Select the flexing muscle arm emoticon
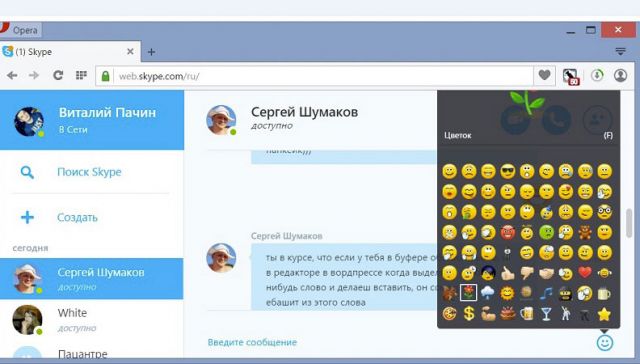The width and height of the screenshot is (640, 364). [x=488, y=314]
